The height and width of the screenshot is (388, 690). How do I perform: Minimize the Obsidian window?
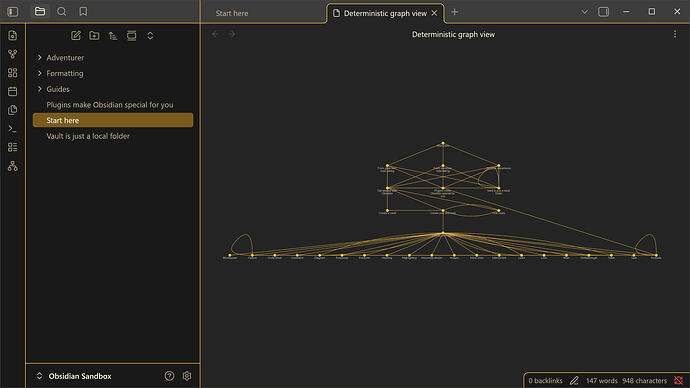(x=626, y=12)
